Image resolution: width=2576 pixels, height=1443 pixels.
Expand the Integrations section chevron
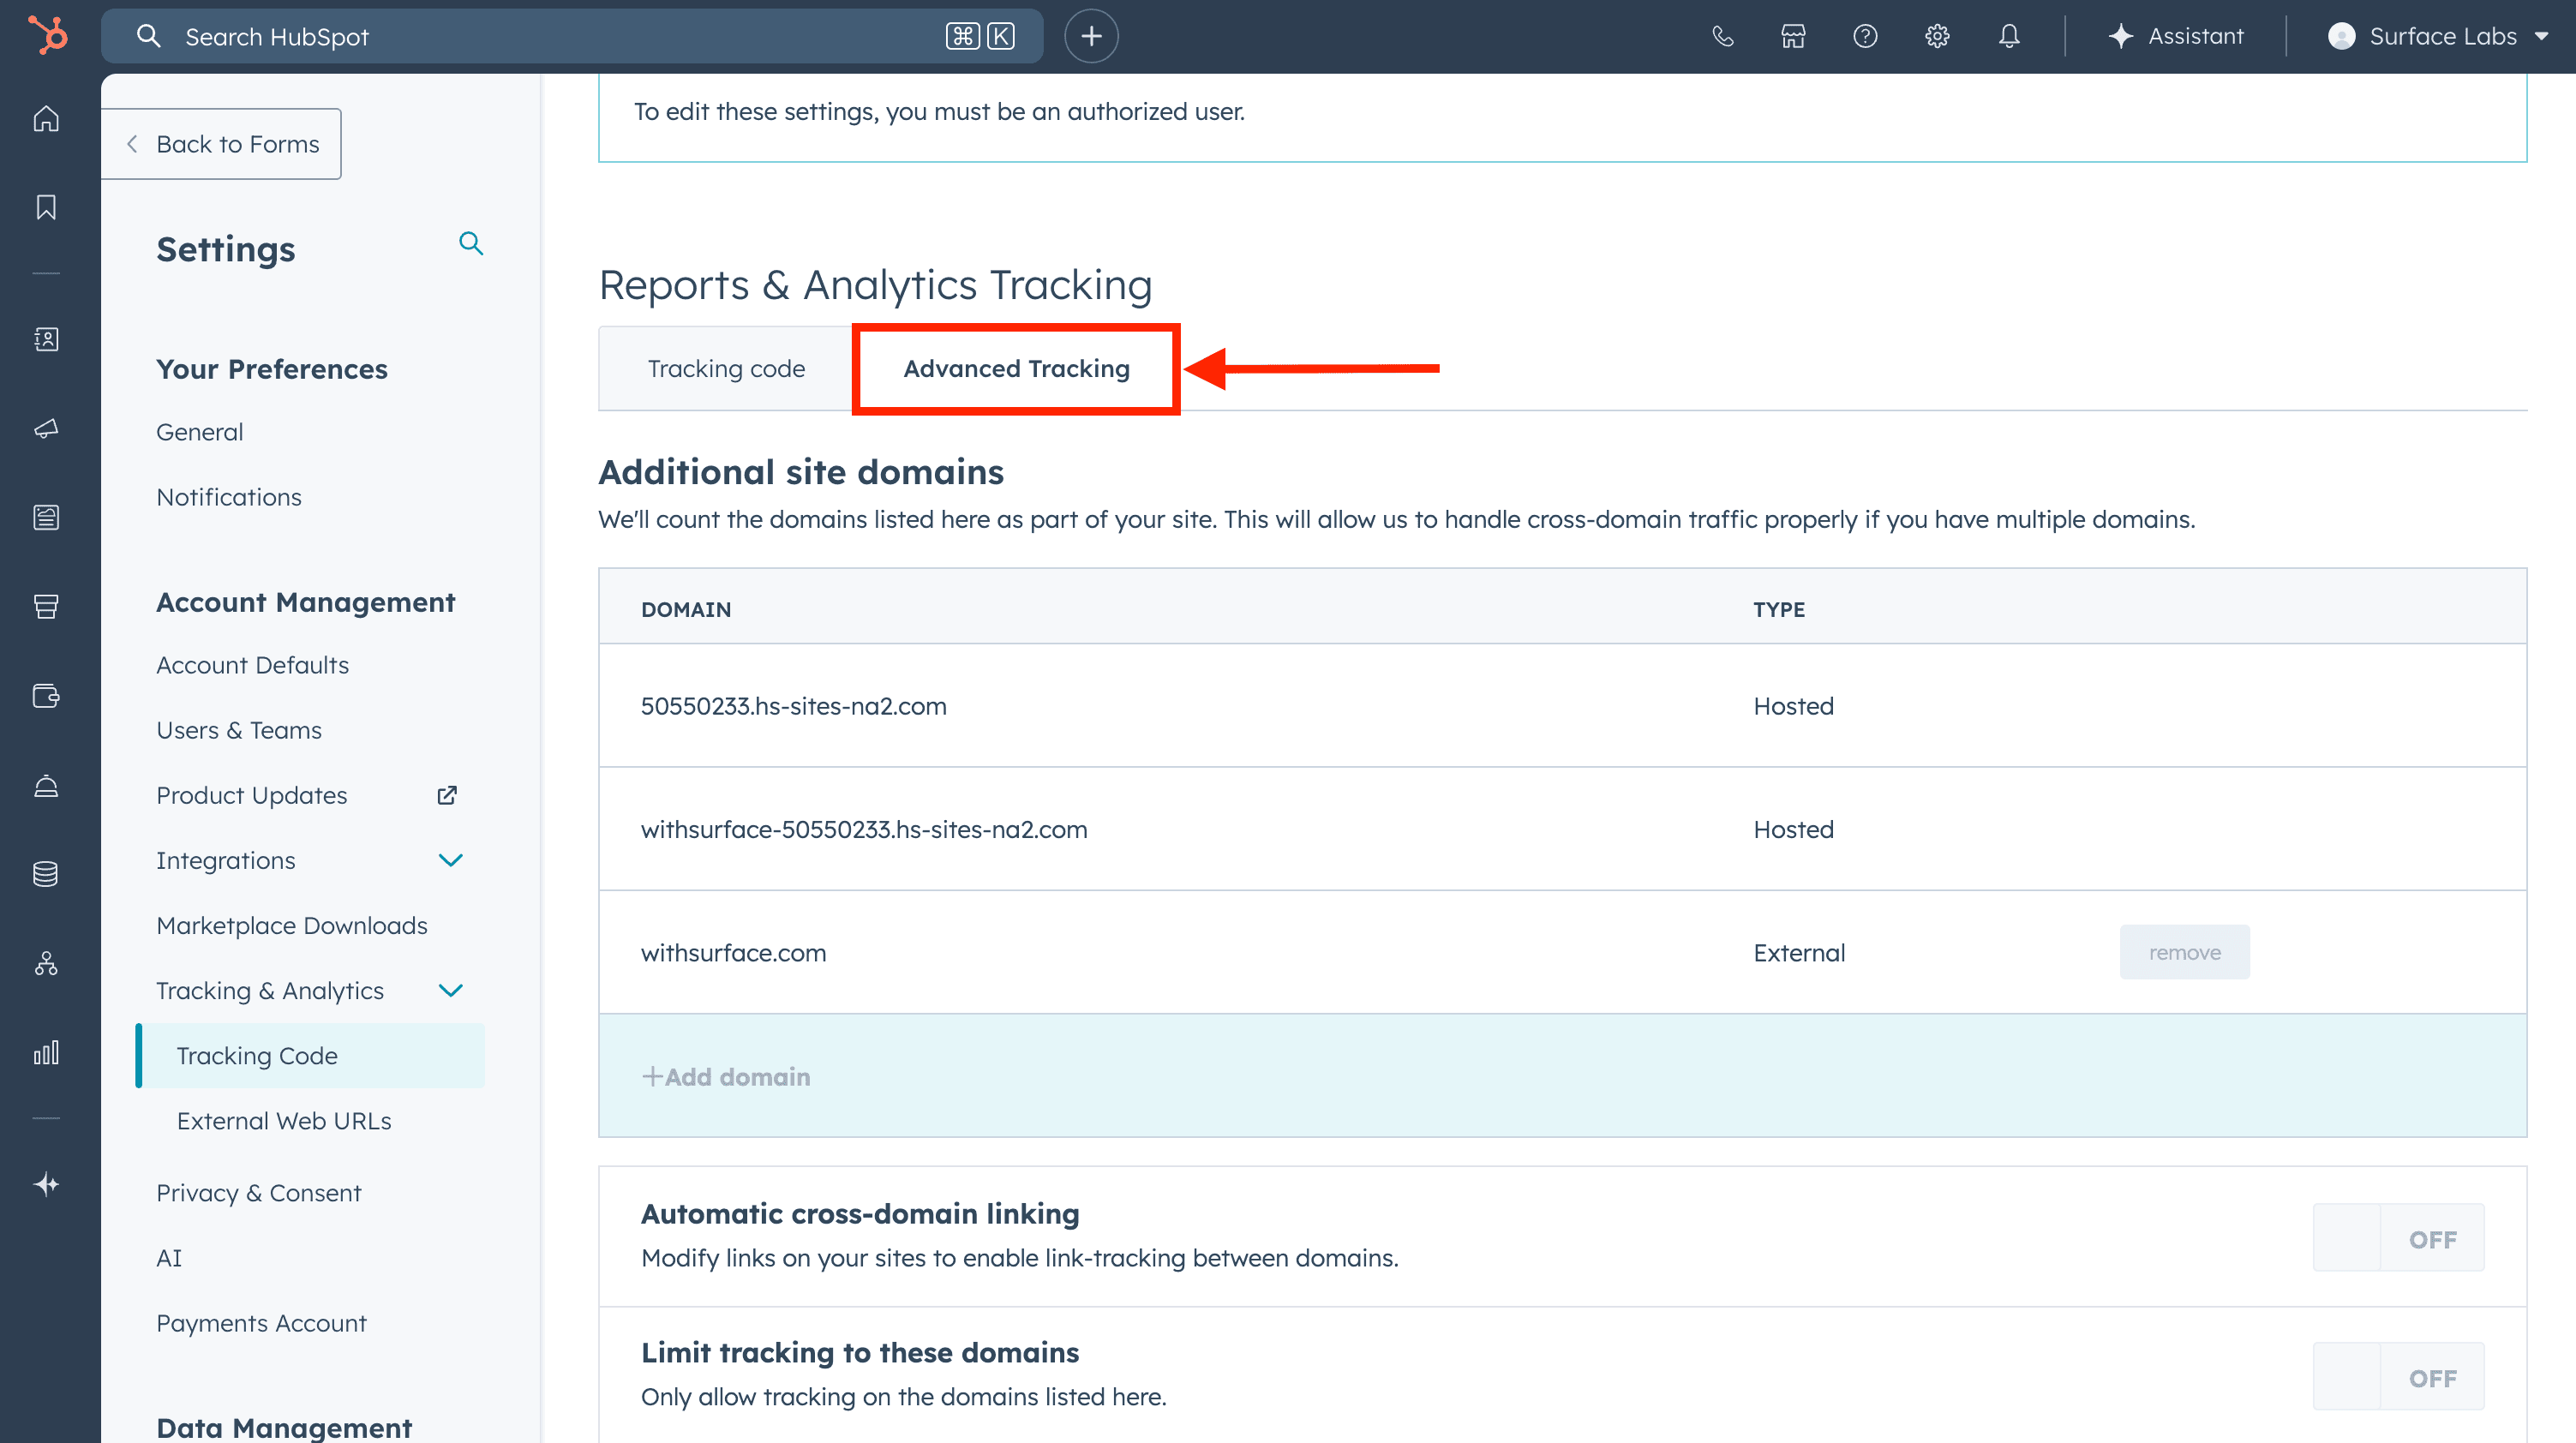pos(451,860)
